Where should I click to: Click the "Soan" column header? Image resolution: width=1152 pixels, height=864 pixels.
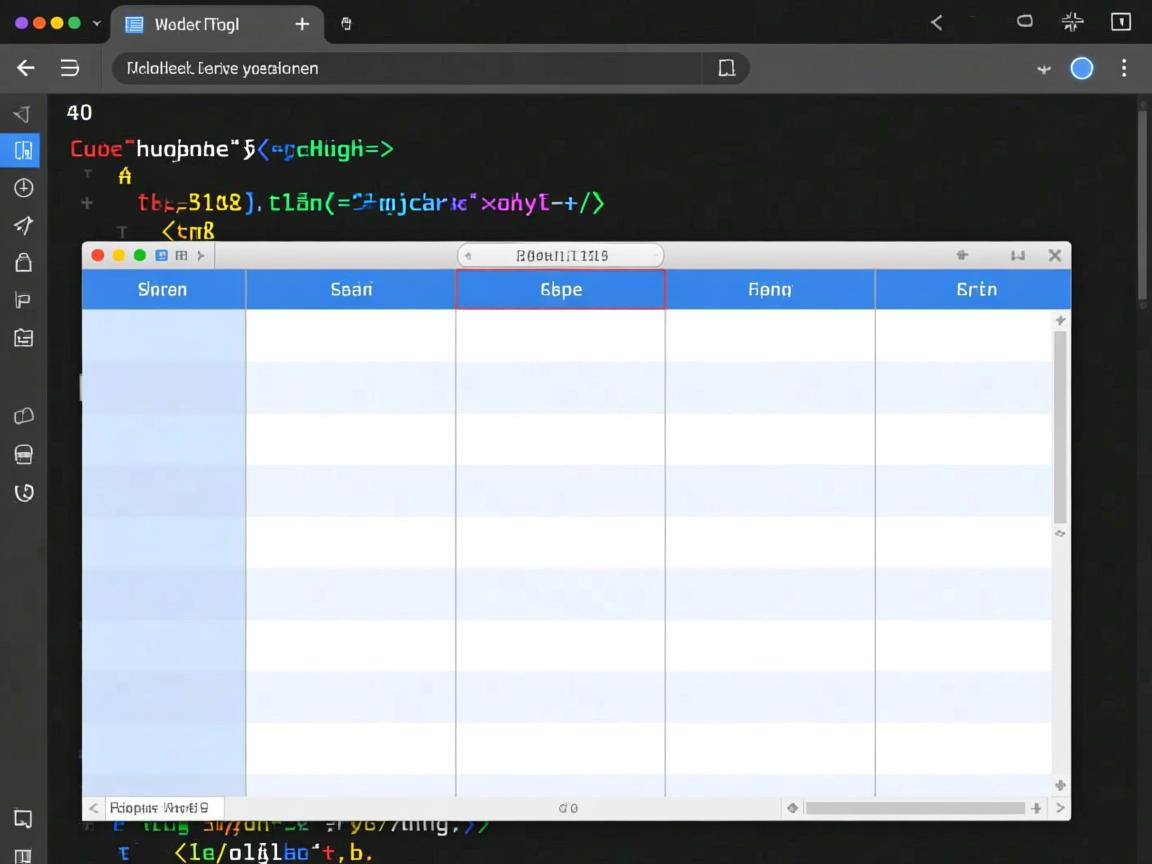click(351, 289)
